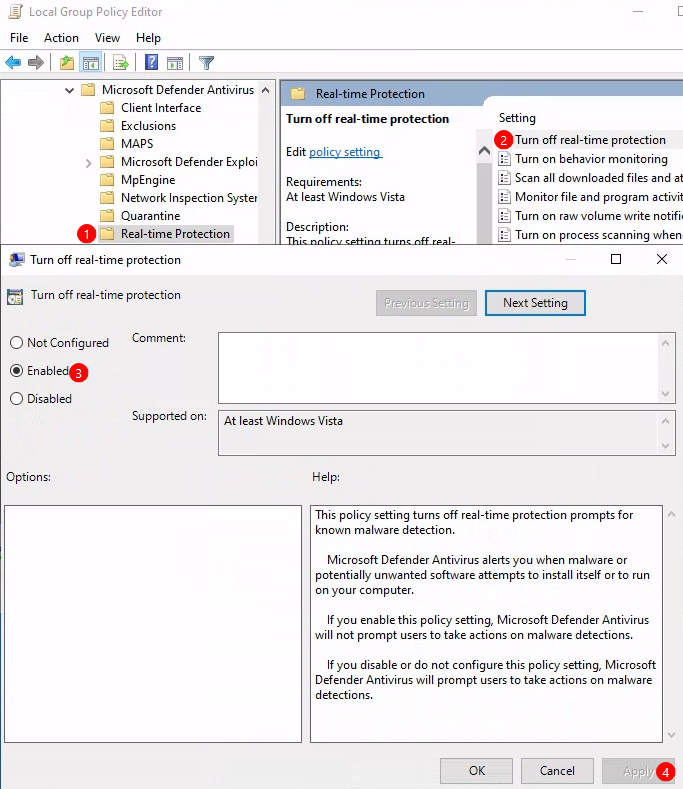The width and height of the screenshot is (683, 789).
Task: Select the Quarantine tree item
Action: click(x=150, y=216)
